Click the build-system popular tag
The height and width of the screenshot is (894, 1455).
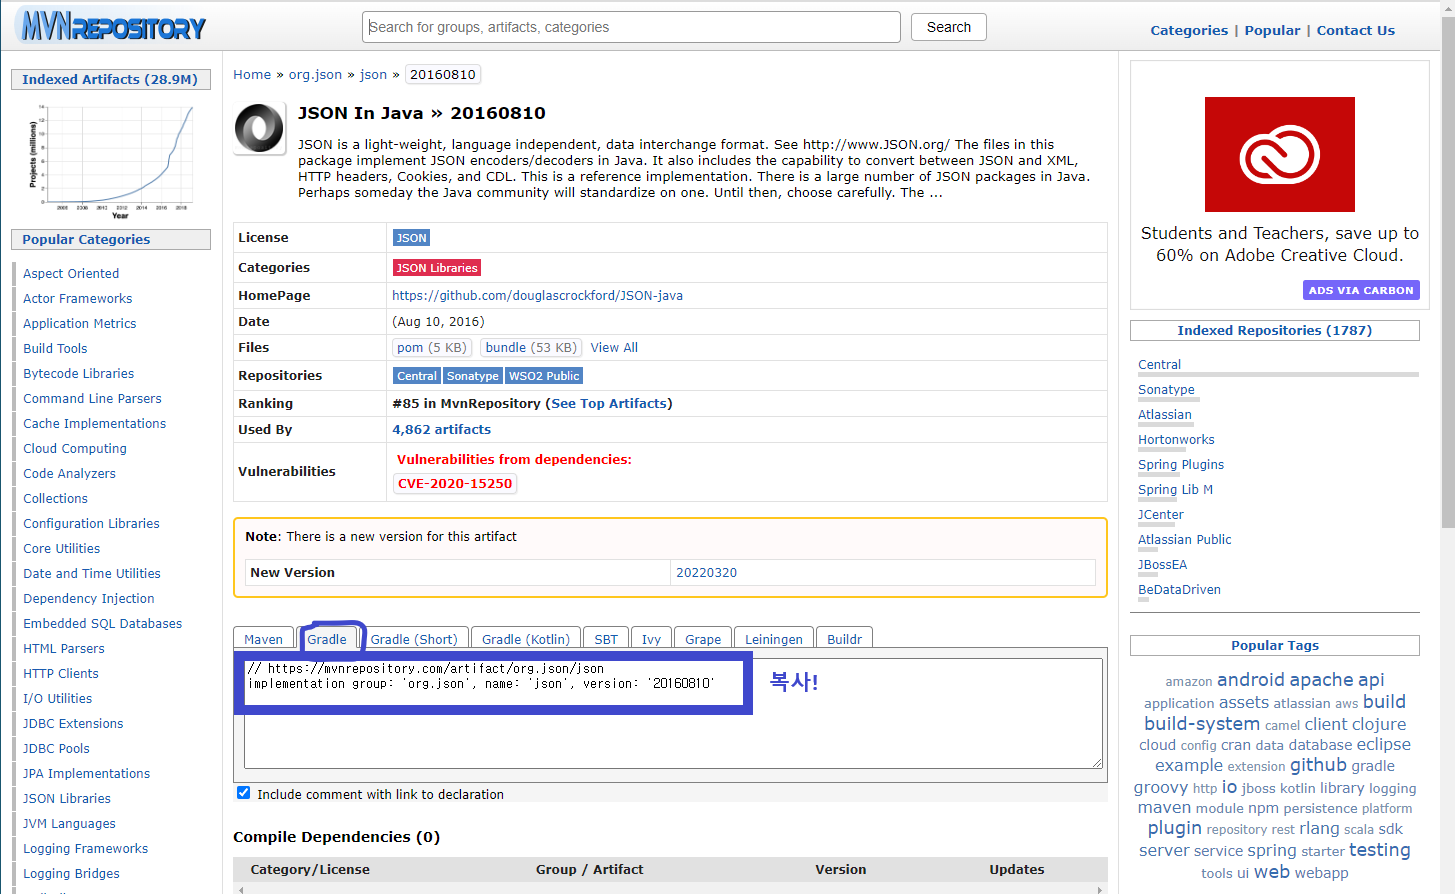click(1202, 723)
